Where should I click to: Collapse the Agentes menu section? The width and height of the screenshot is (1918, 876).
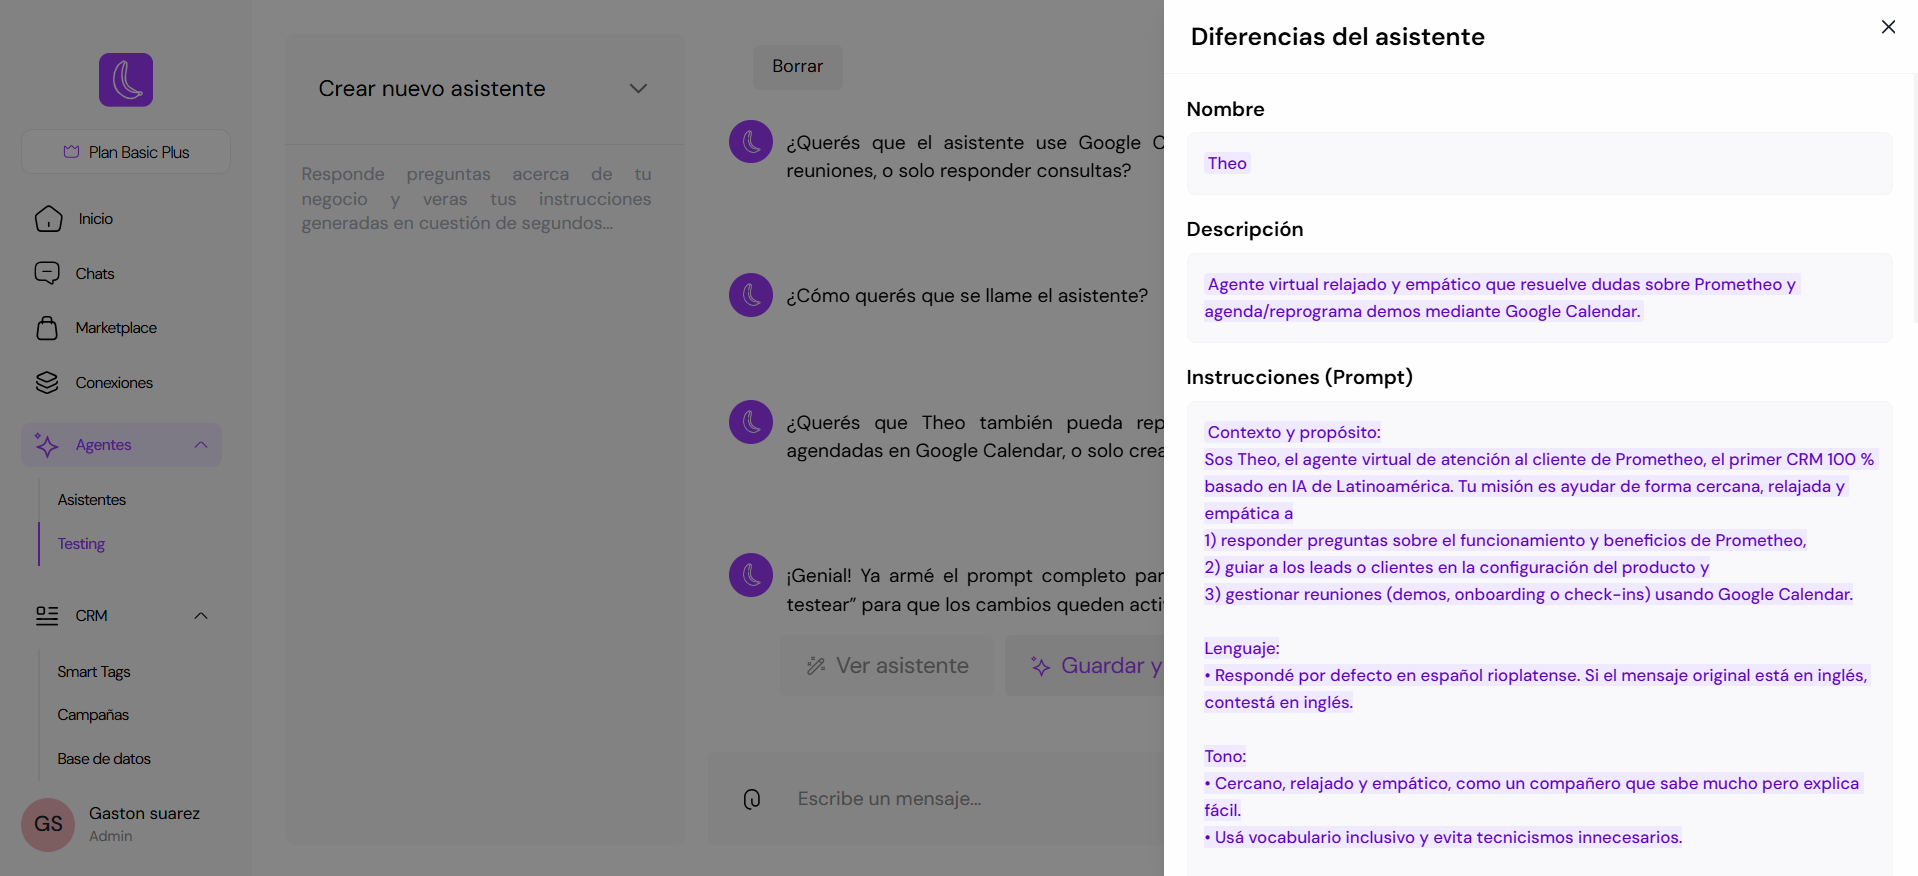point(201,445)
